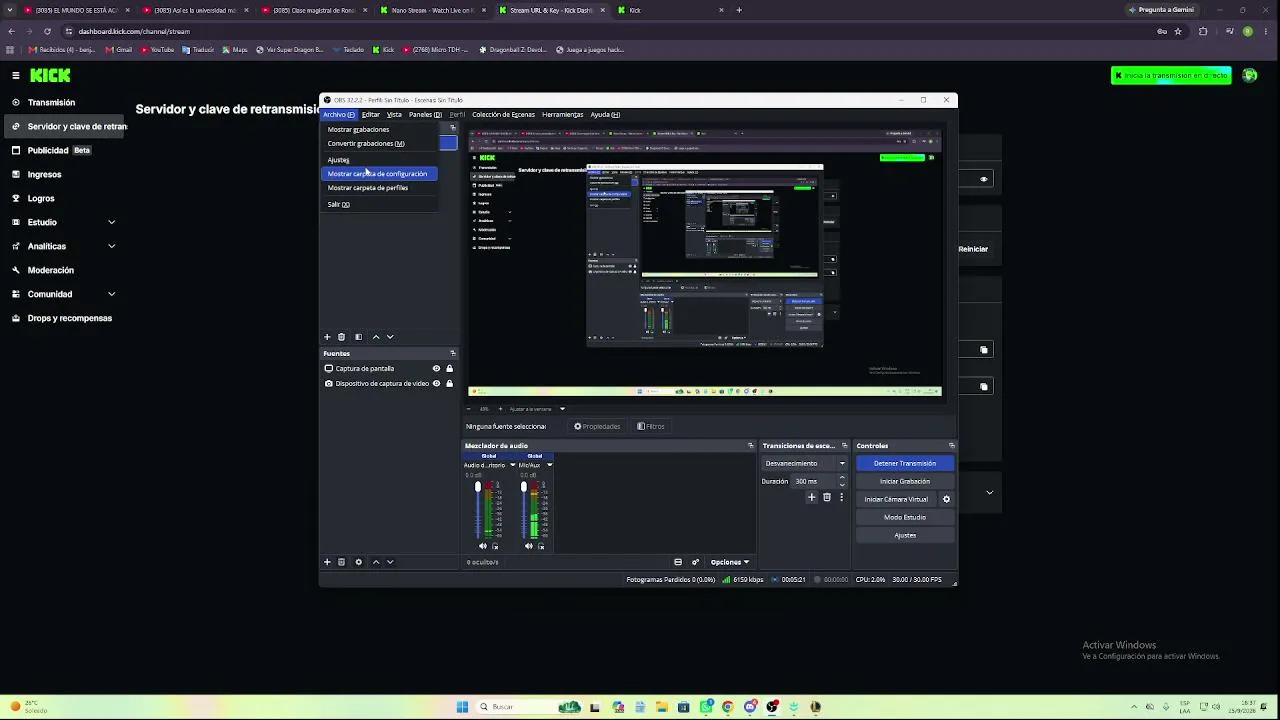Mute the Audio de escritorio speaker icon

[483, 546]
